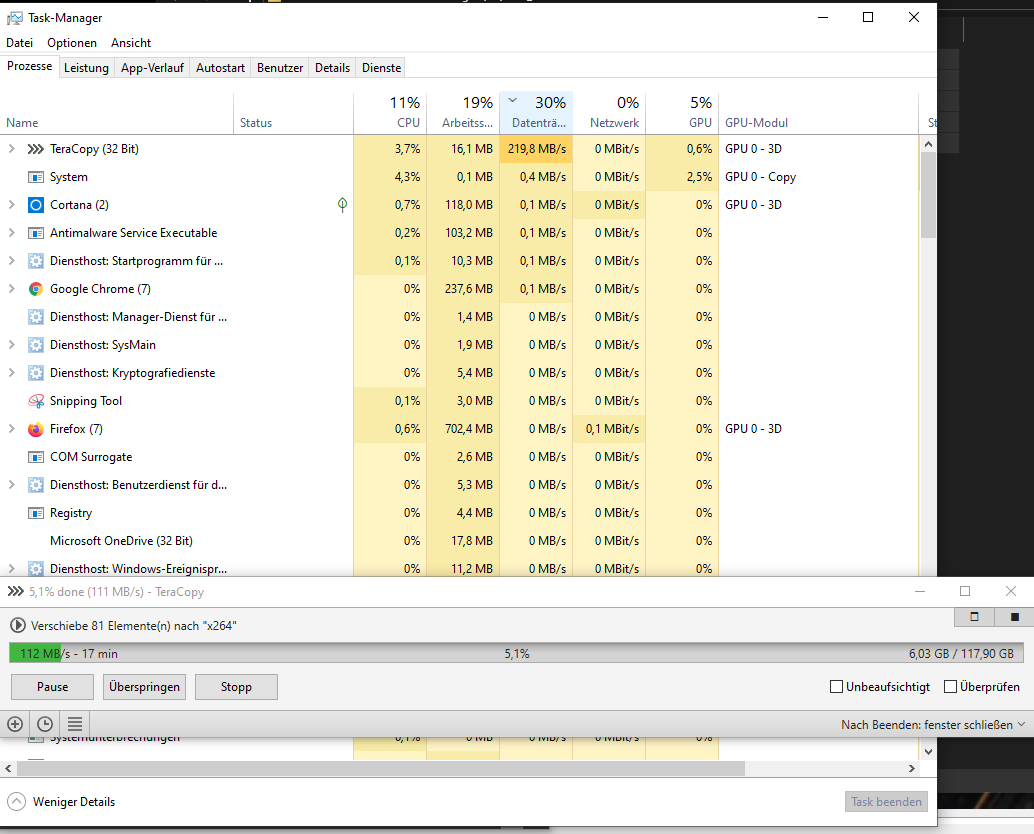Click the System process icon
Viewport: 1034px width, 834px height.
pos(36,177)
